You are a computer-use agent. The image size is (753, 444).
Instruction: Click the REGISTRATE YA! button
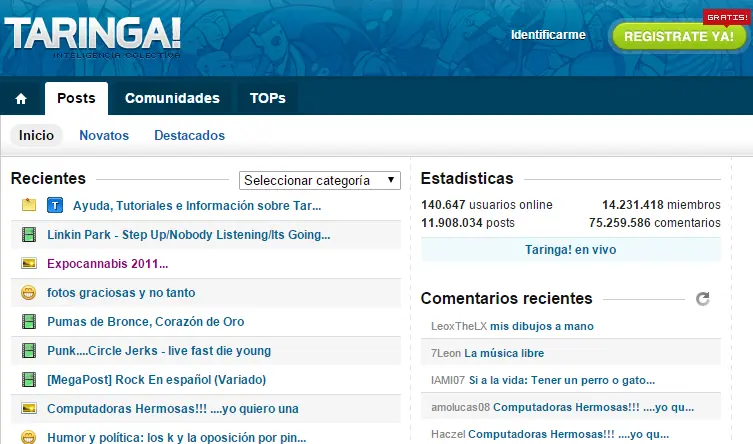pyautogui.click(x=679, y=36)
